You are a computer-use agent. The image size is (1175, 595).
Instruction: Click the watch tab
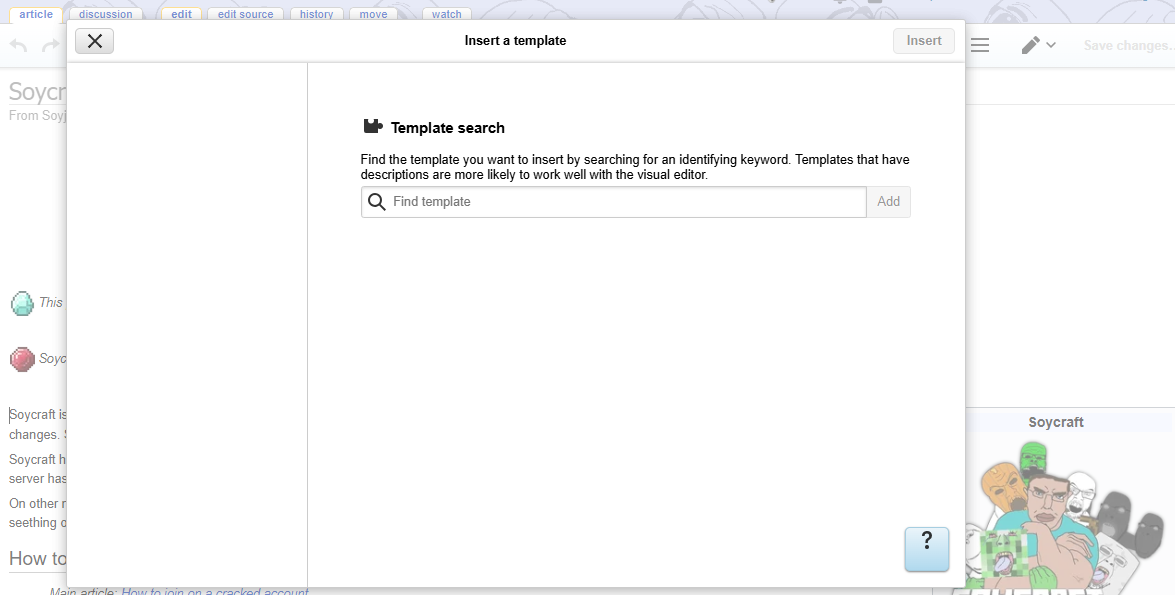pos(446,14)
